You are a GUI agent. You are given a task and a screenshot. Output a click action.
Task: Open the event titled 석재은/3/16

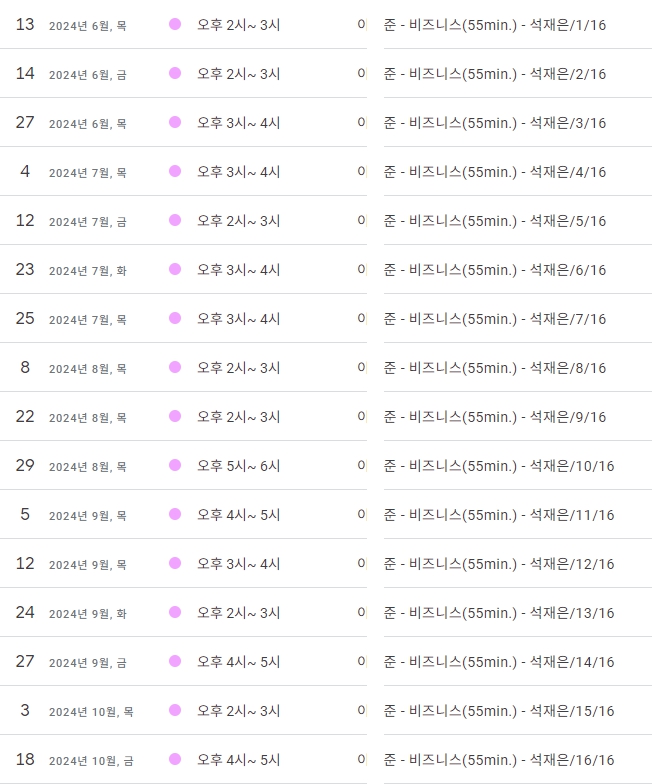(x=495, y=123)
